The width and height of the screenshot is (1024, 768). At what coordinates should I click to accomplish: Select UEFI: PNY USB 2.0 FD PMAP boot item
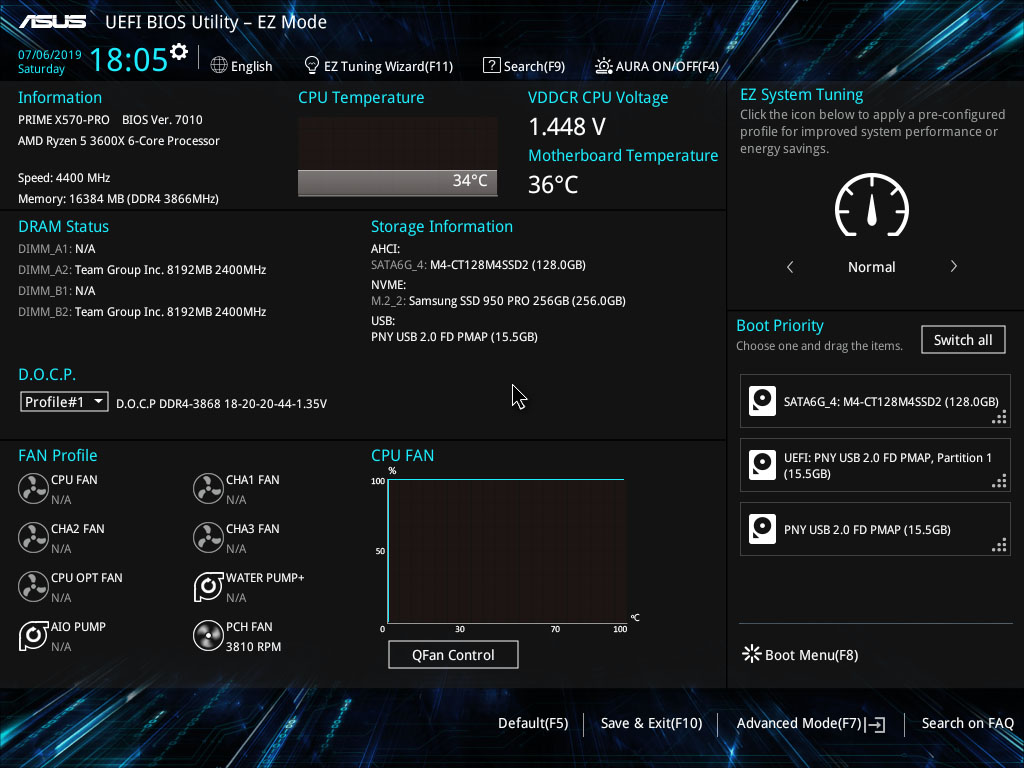pyautogui.click(x=875, y=465)
